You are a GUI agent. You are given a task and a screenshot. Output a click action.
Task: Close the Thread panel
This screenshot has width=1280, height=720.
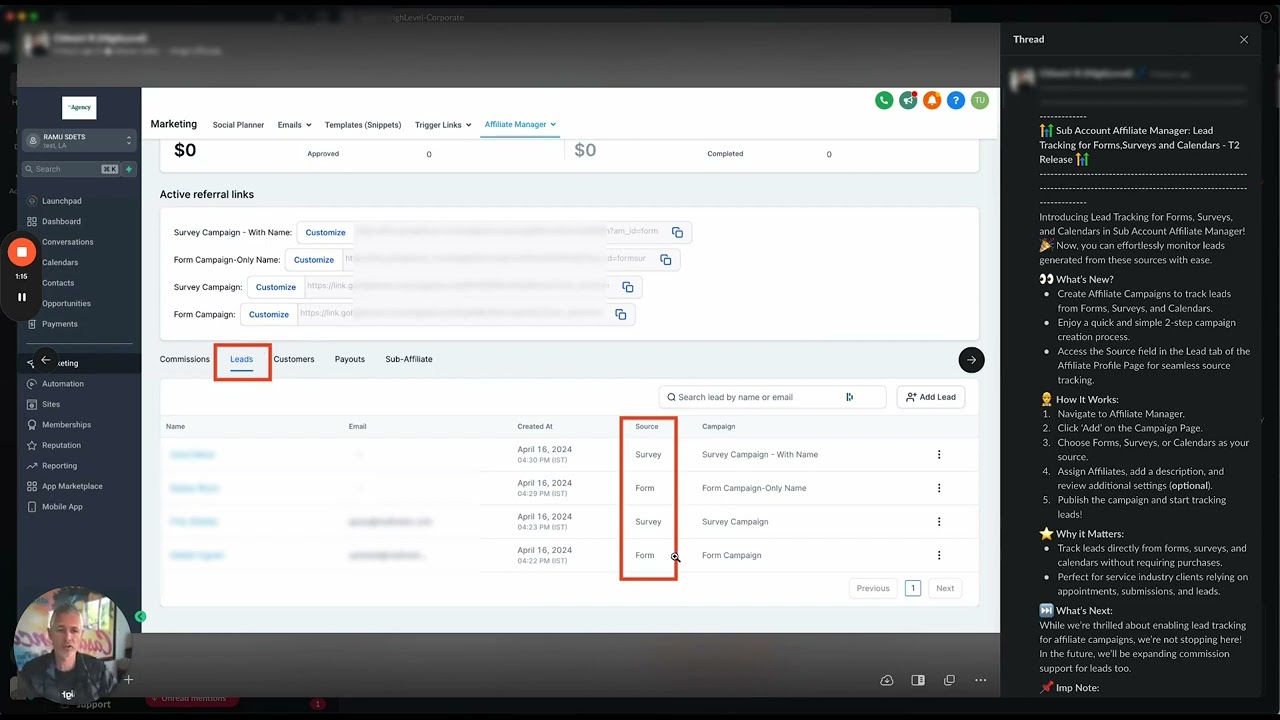tap(1244, 40)
